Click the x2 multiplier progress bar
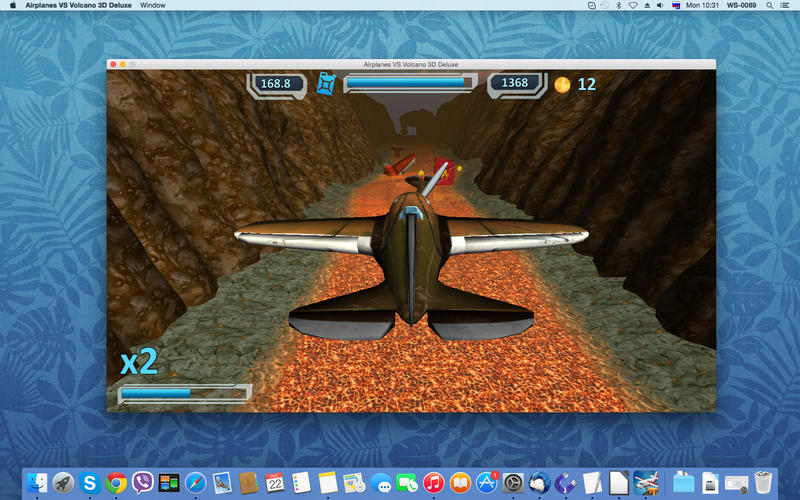 point(185,393)
